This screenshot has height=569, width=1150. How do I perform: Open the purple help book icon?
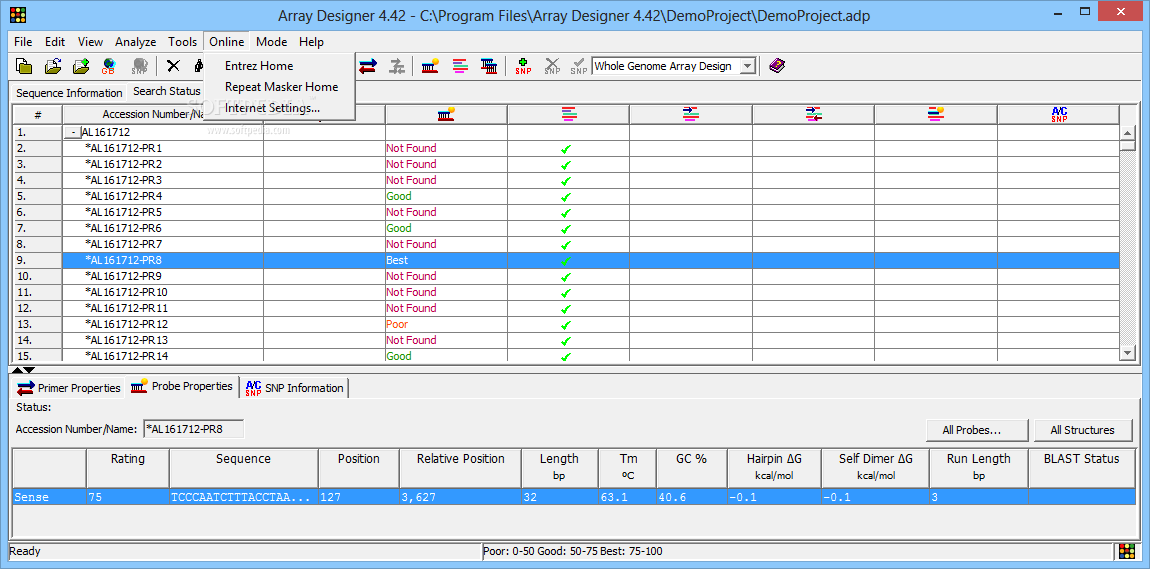777,66
